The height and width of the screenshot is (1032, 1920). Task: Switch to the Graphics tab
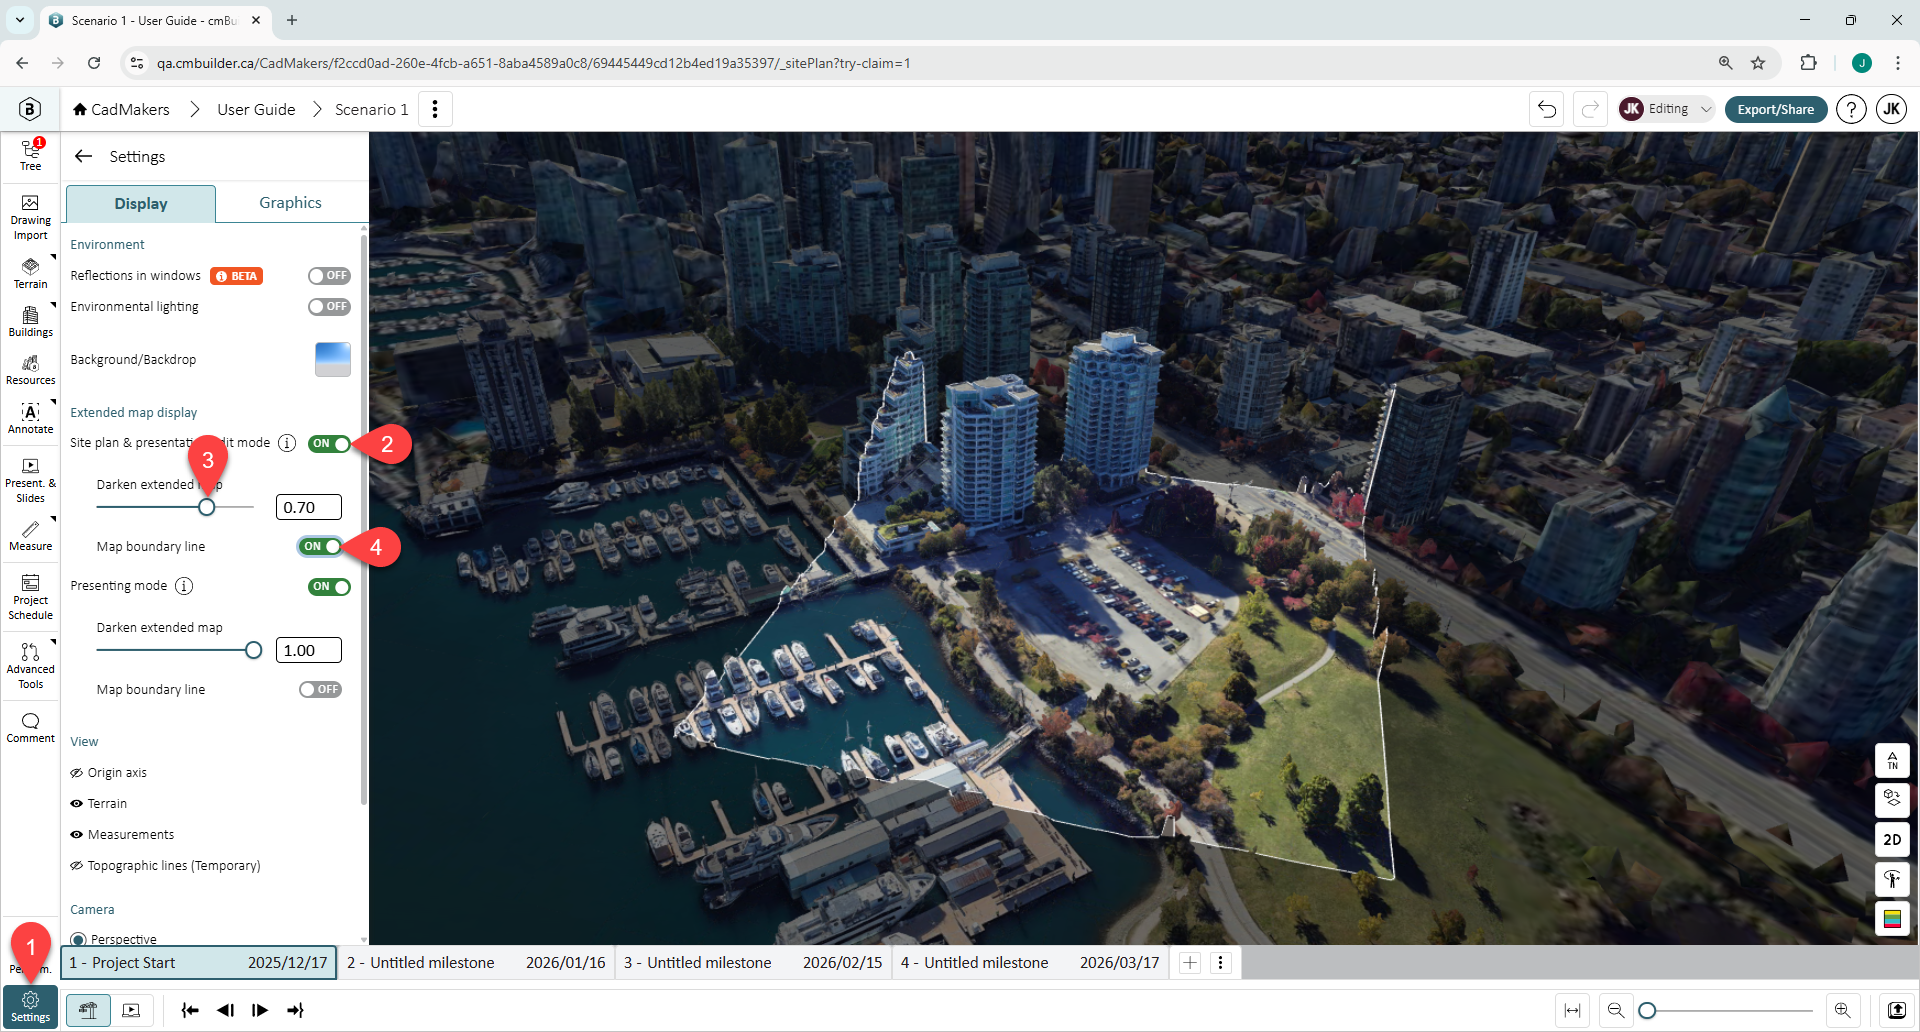coord(290,203)
